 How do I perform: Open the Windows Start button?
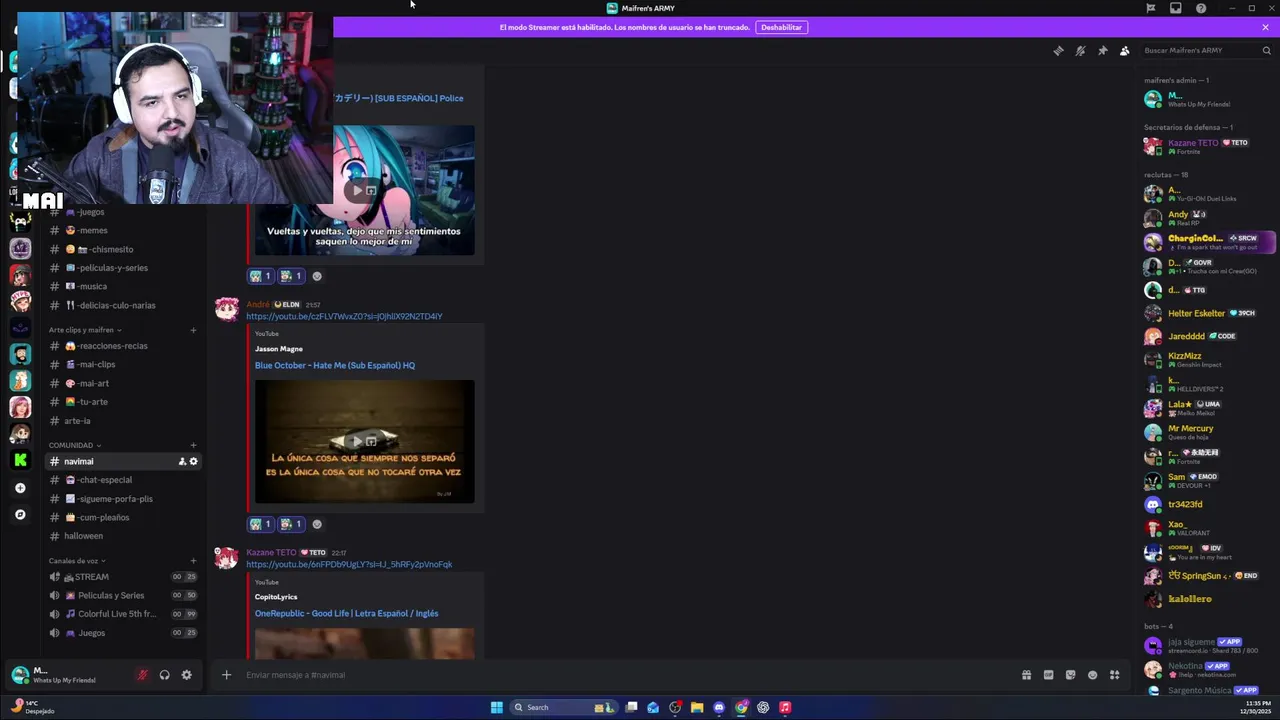[497, 707]
